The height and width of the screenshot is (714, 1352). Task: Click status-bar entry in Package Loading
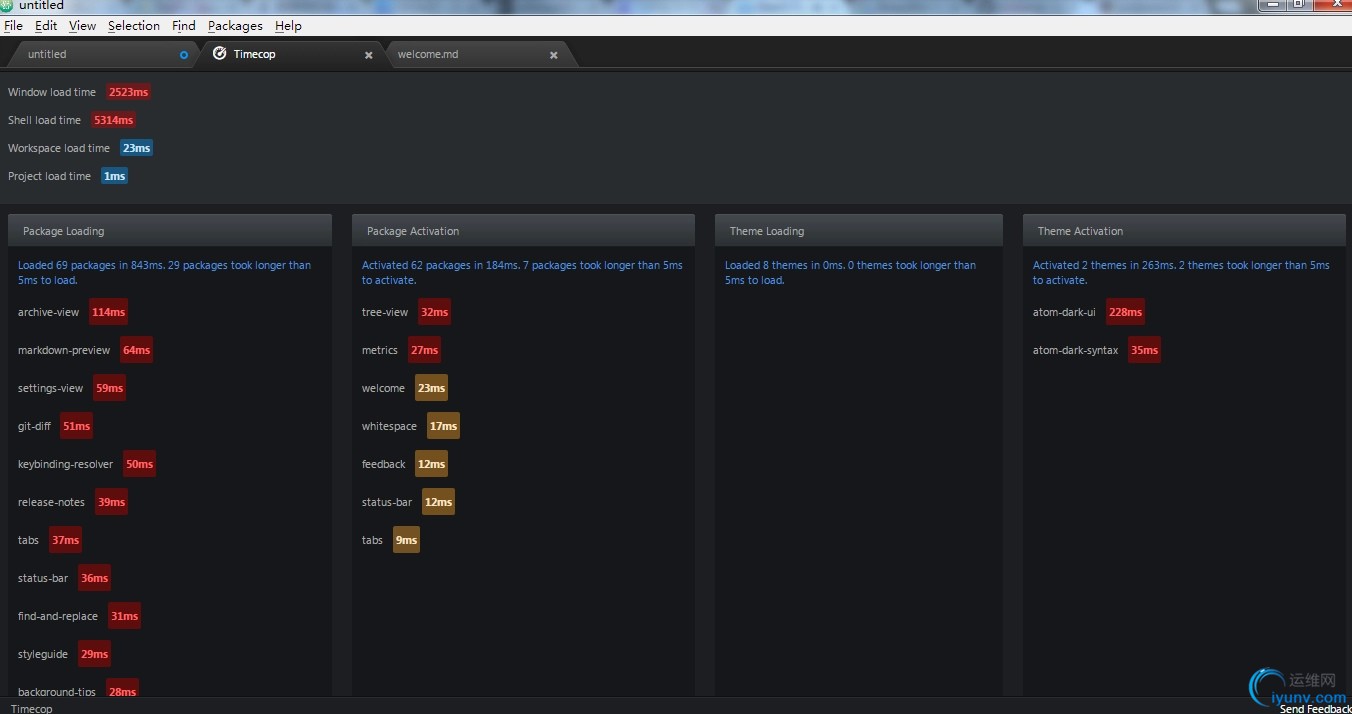(x=64, y=578)
